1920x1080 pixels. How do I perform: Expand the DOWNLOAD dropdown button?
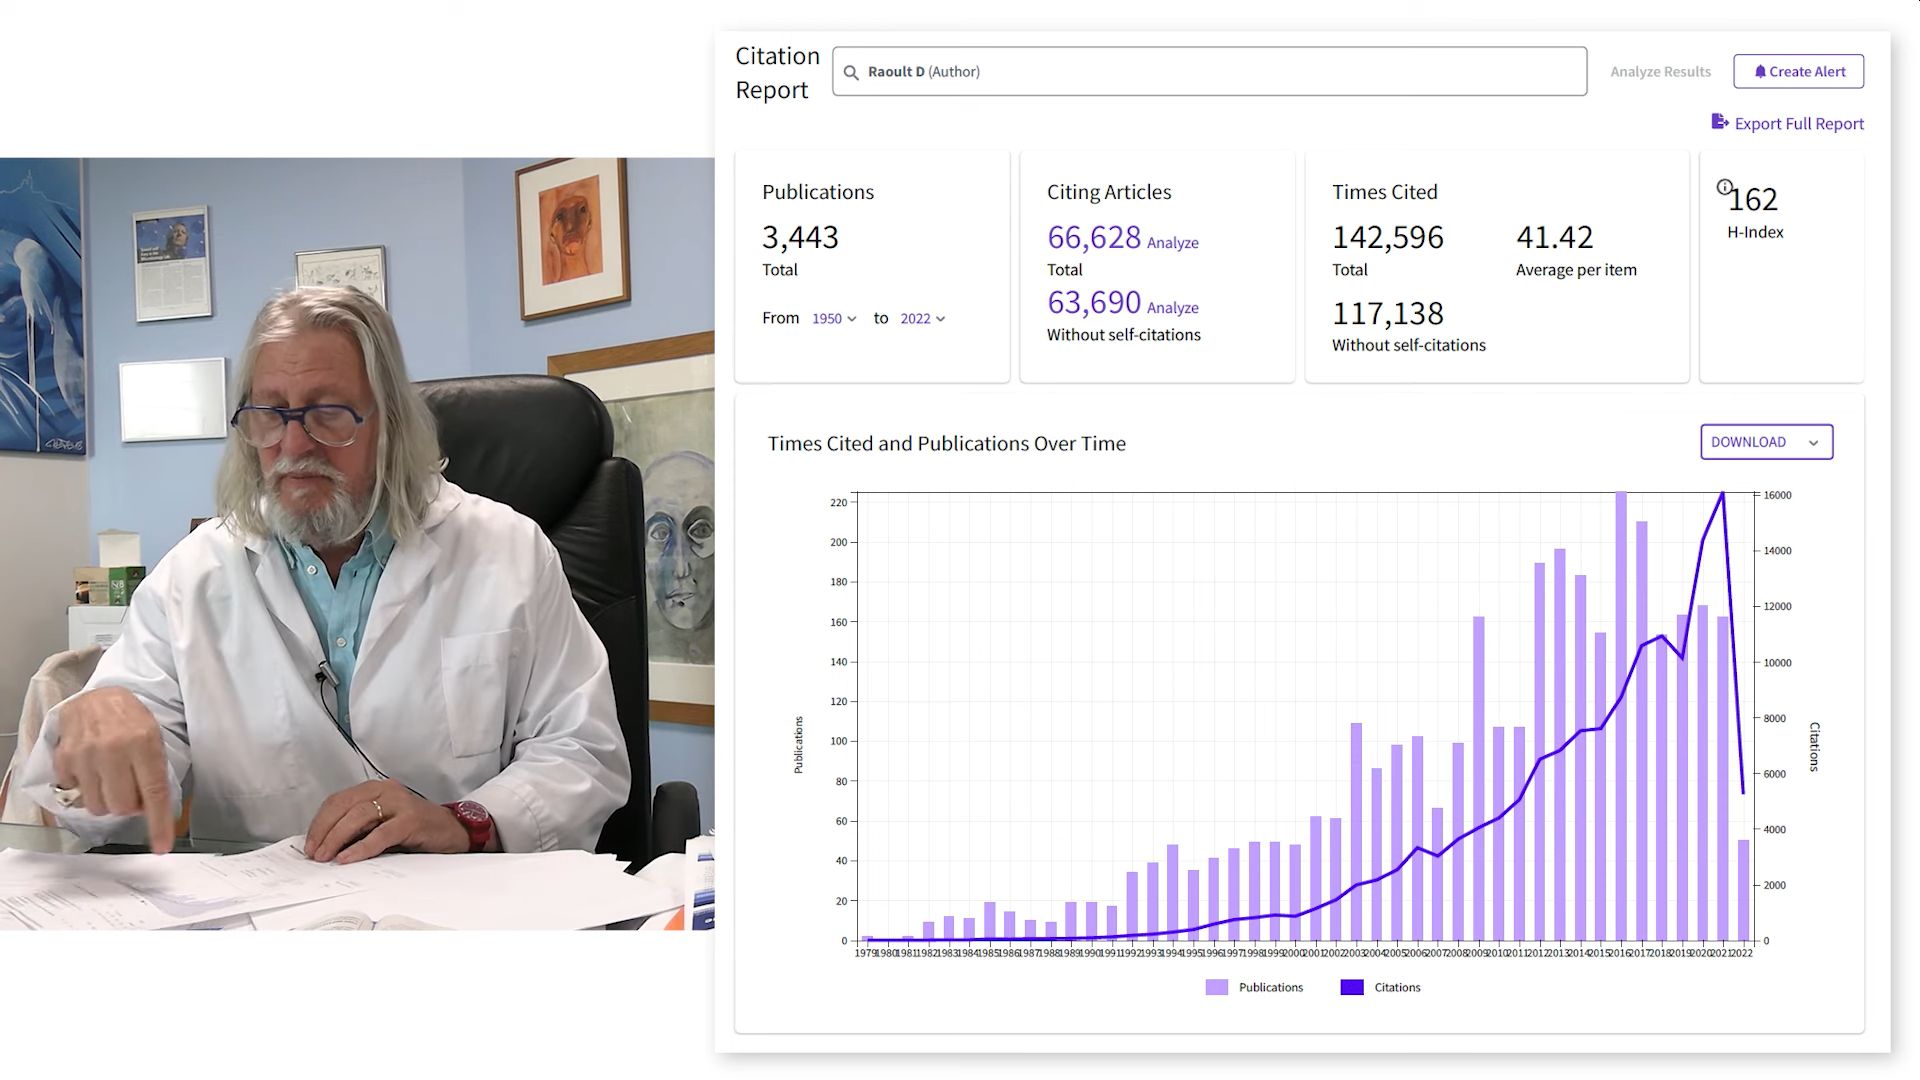click(x=1766, y=442)
